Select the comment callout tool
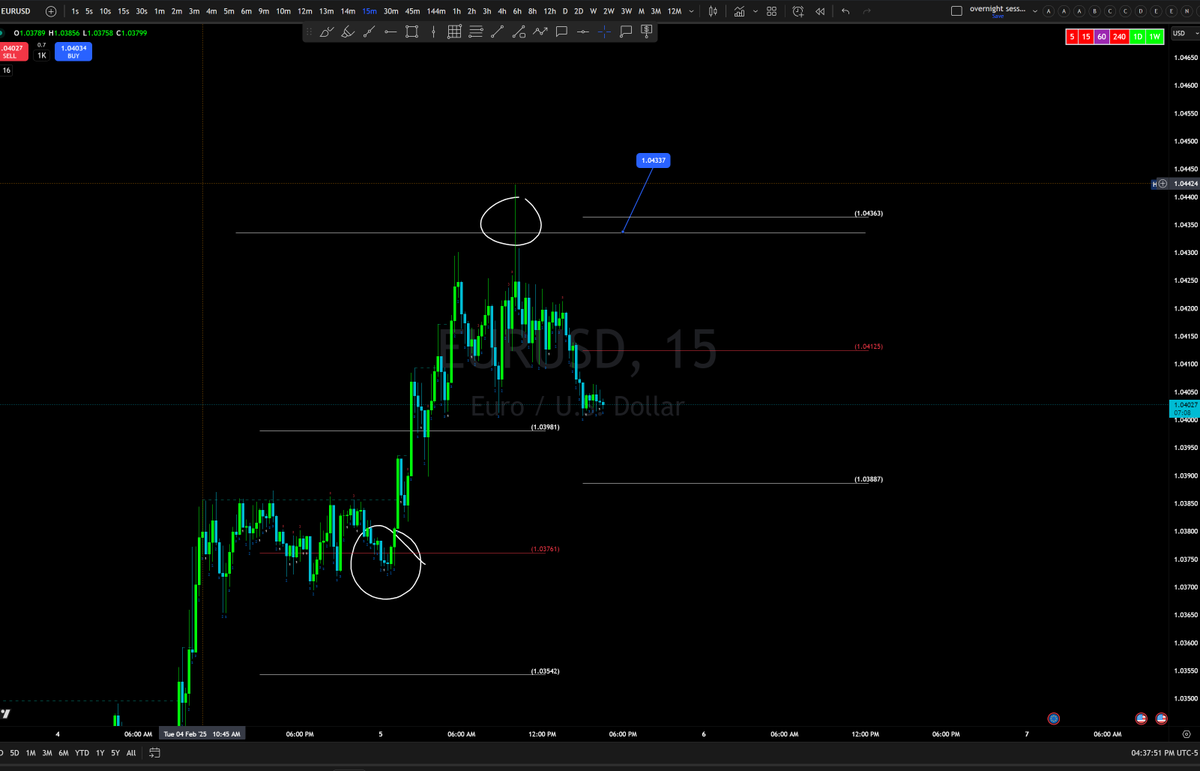Screen dimensions: 1200x771 coord(561,32)
